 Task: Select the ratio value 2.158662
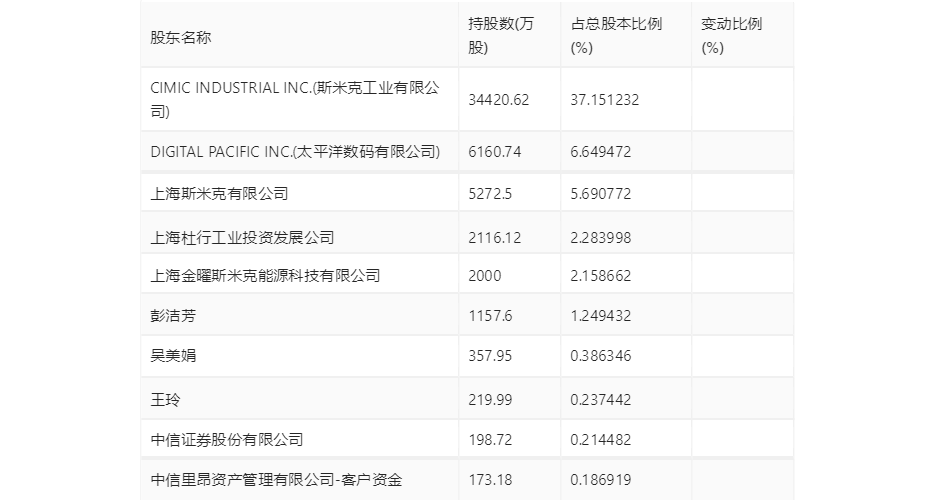[x=600, y=275]
